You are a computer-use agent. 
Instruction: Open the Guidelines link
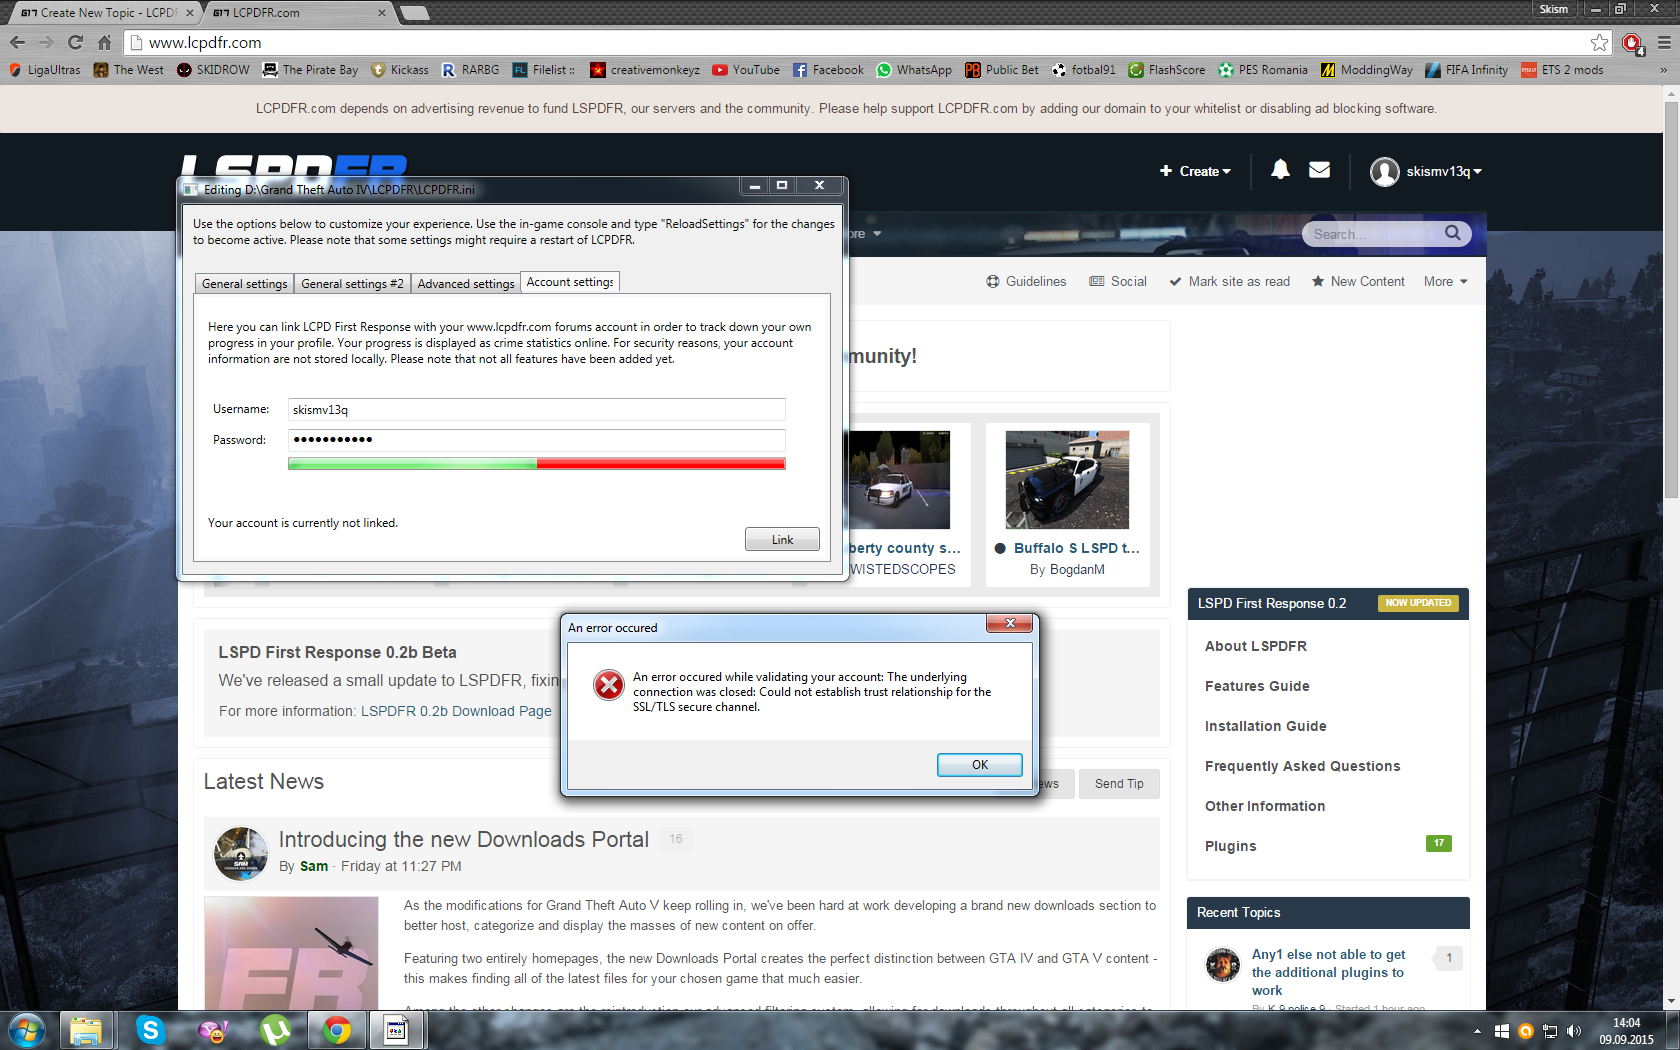[1026, 281]
